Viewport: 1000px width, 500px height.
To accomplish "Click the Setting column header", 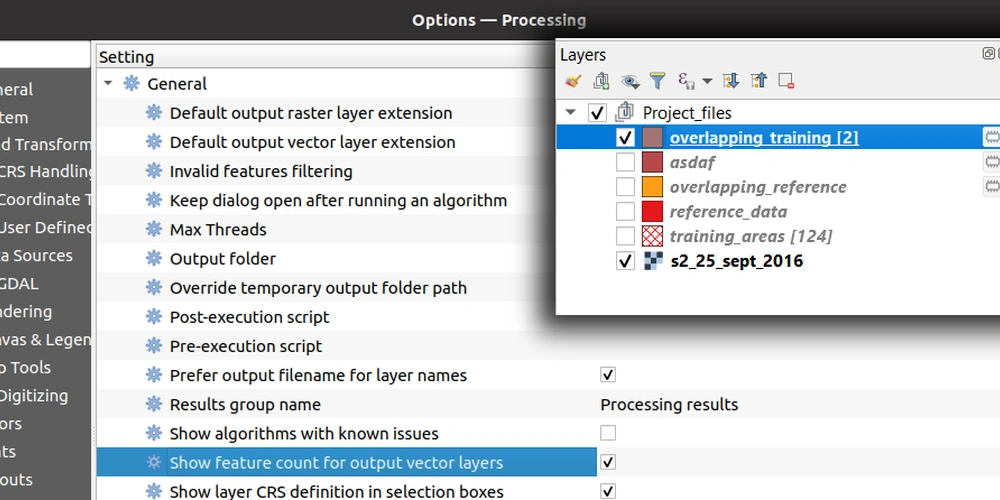I will point(325,57).
